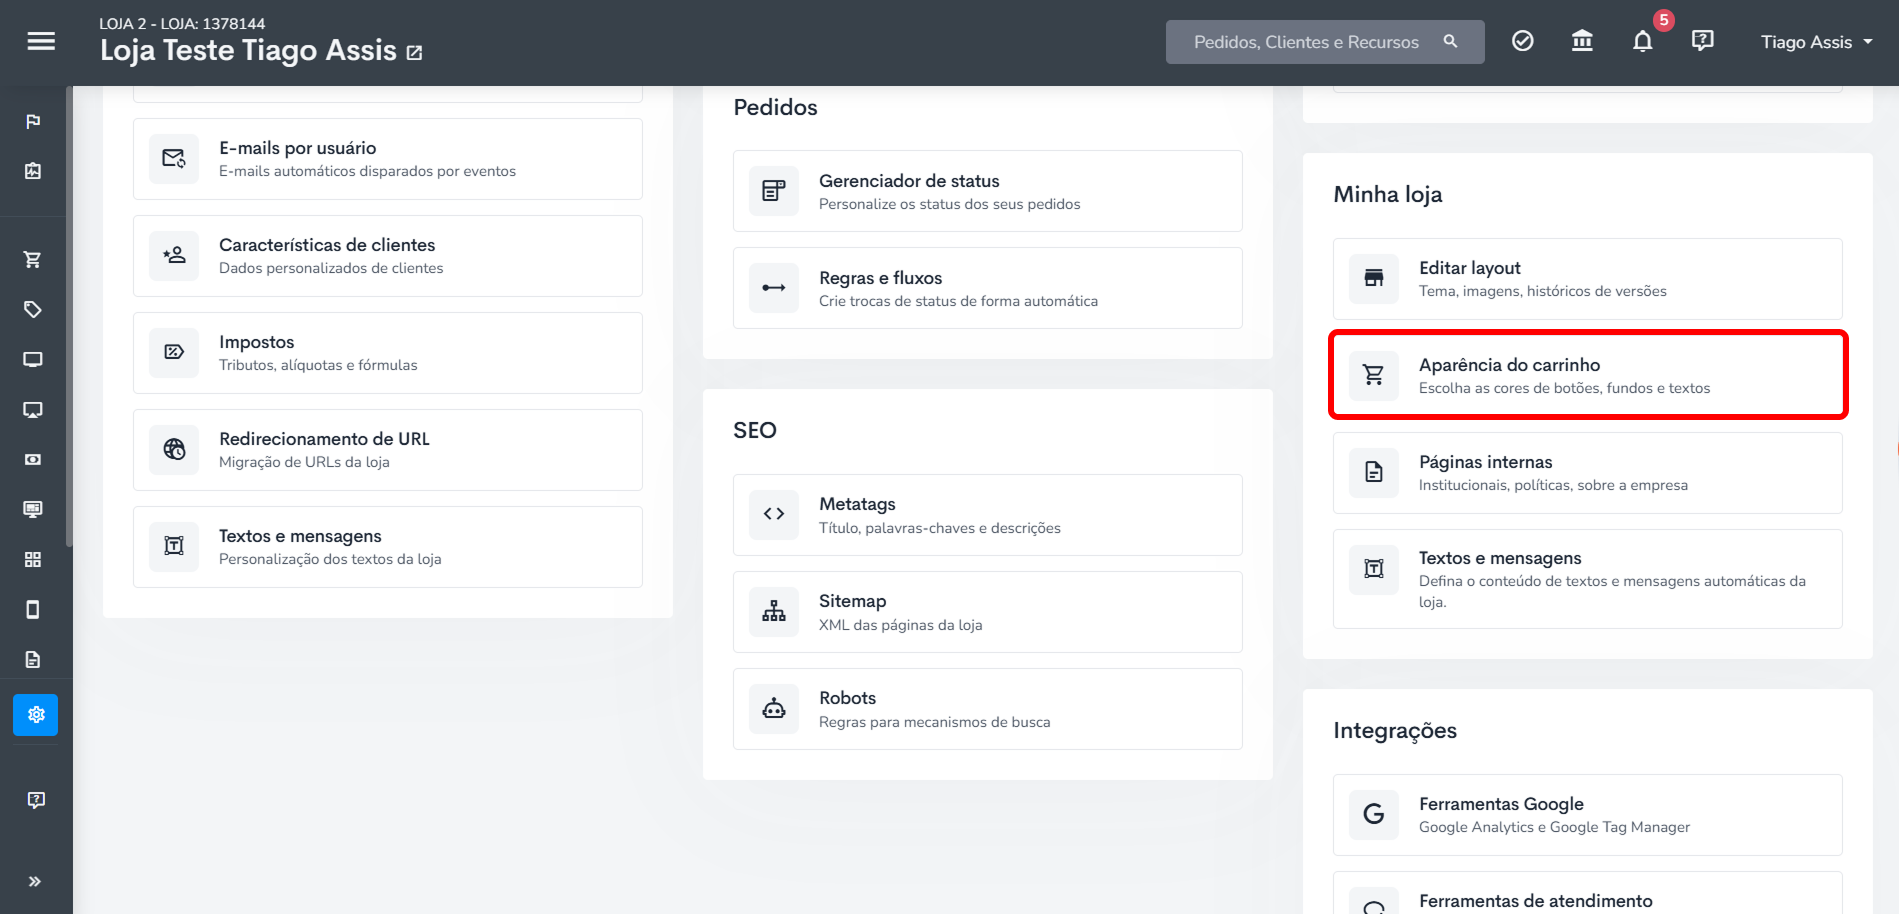Open external store link icon beside title
This screenshot has height=914, width=1899.
coord(414,52)
